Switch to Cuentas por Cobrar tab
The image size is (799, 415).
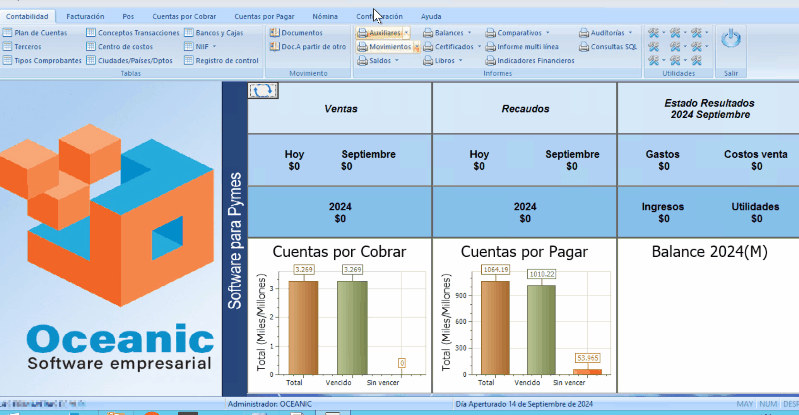184,16
